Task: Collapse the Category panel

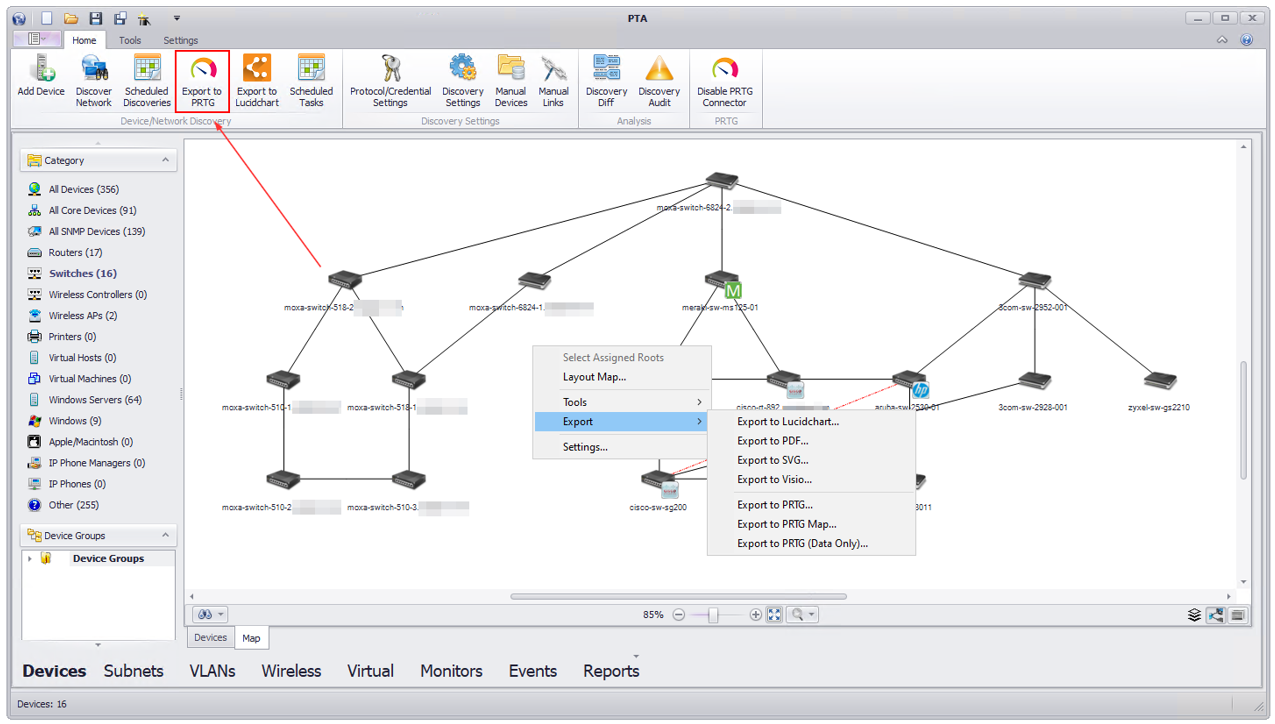Action: point(165,160)
